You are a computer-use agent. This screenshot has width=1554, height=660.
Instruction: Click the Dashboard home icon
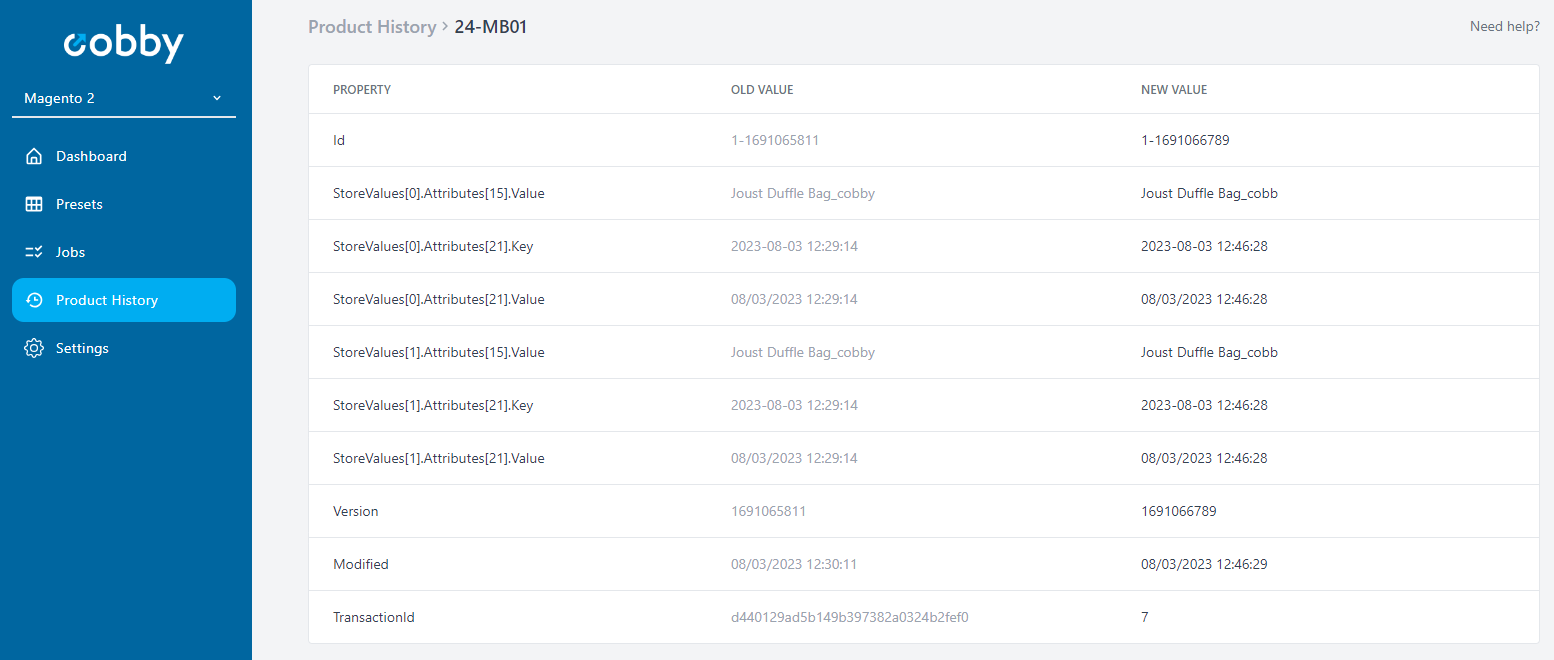(x=34, y=156)
